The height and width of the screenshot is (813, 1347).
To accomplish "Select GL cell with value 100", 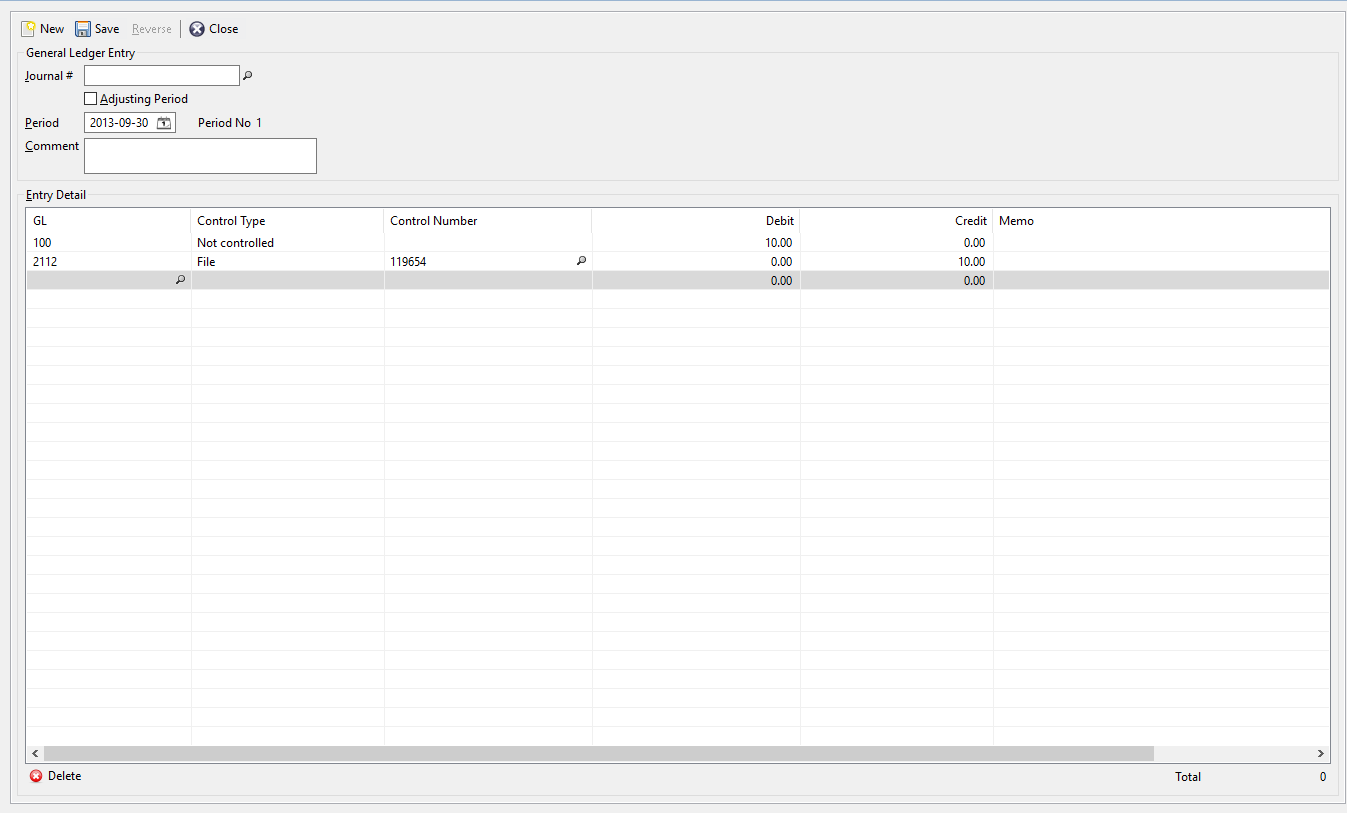I will tap(109, 242).
